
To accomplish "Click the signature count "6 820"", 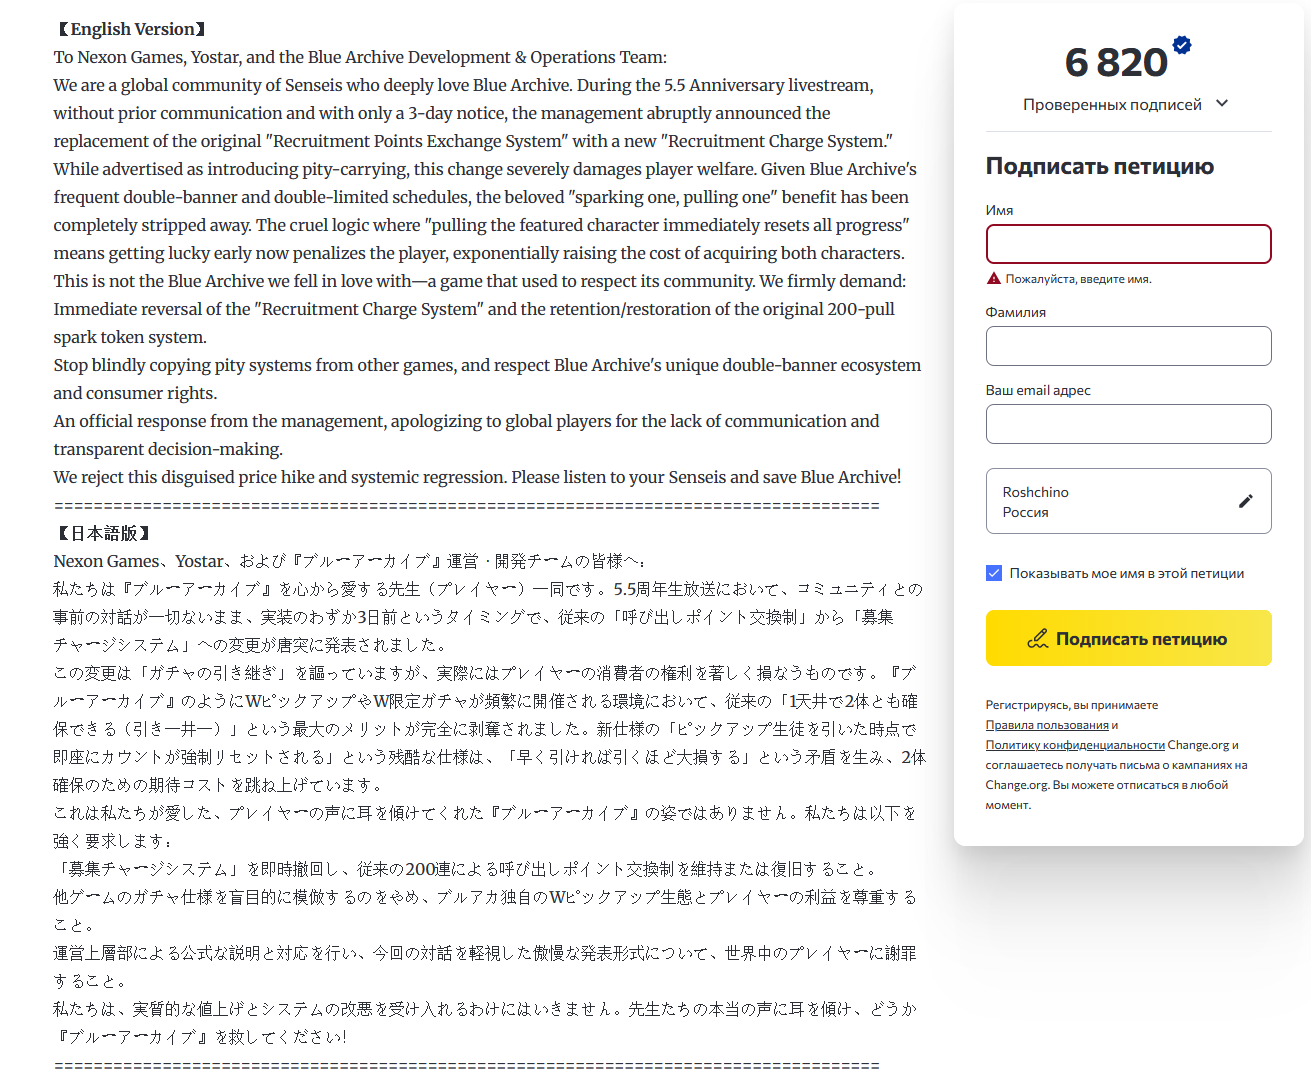I will [1116, 62].
